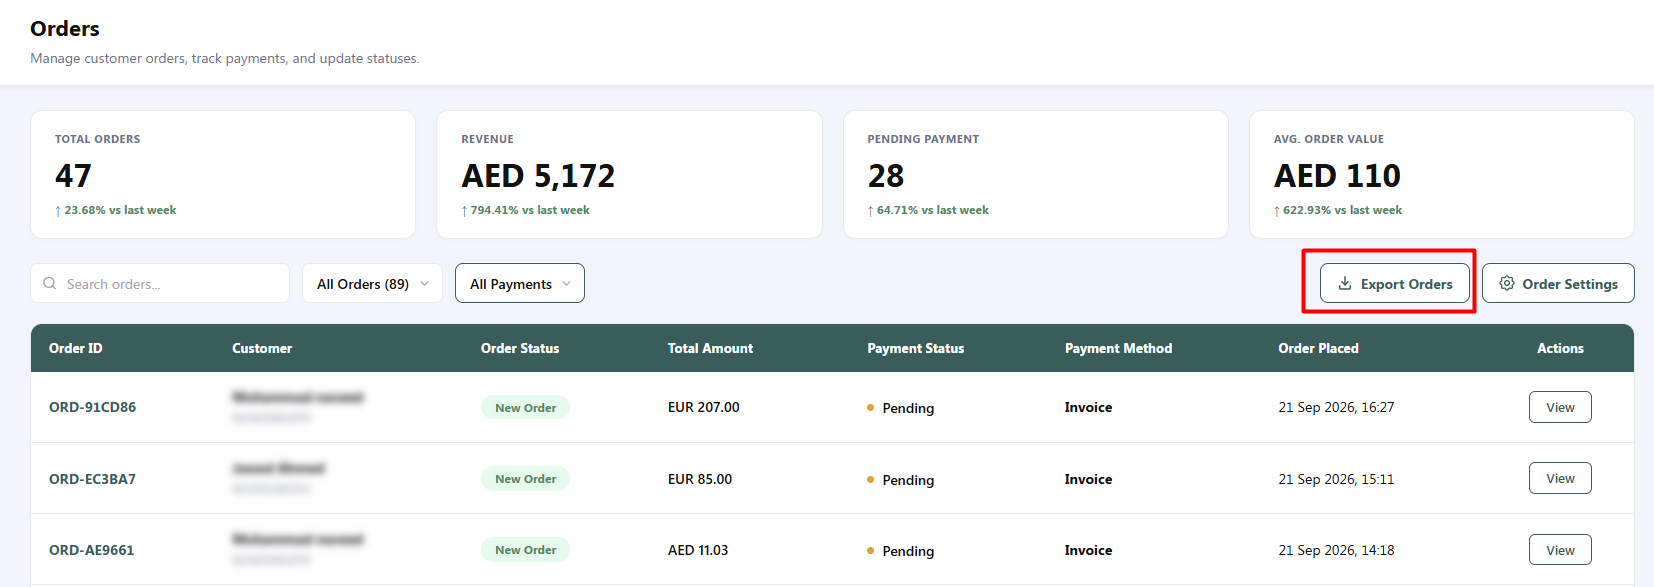The image size is (1654, 587).
Task: Click the Order Status column header
Action: [x=520, y=349]
